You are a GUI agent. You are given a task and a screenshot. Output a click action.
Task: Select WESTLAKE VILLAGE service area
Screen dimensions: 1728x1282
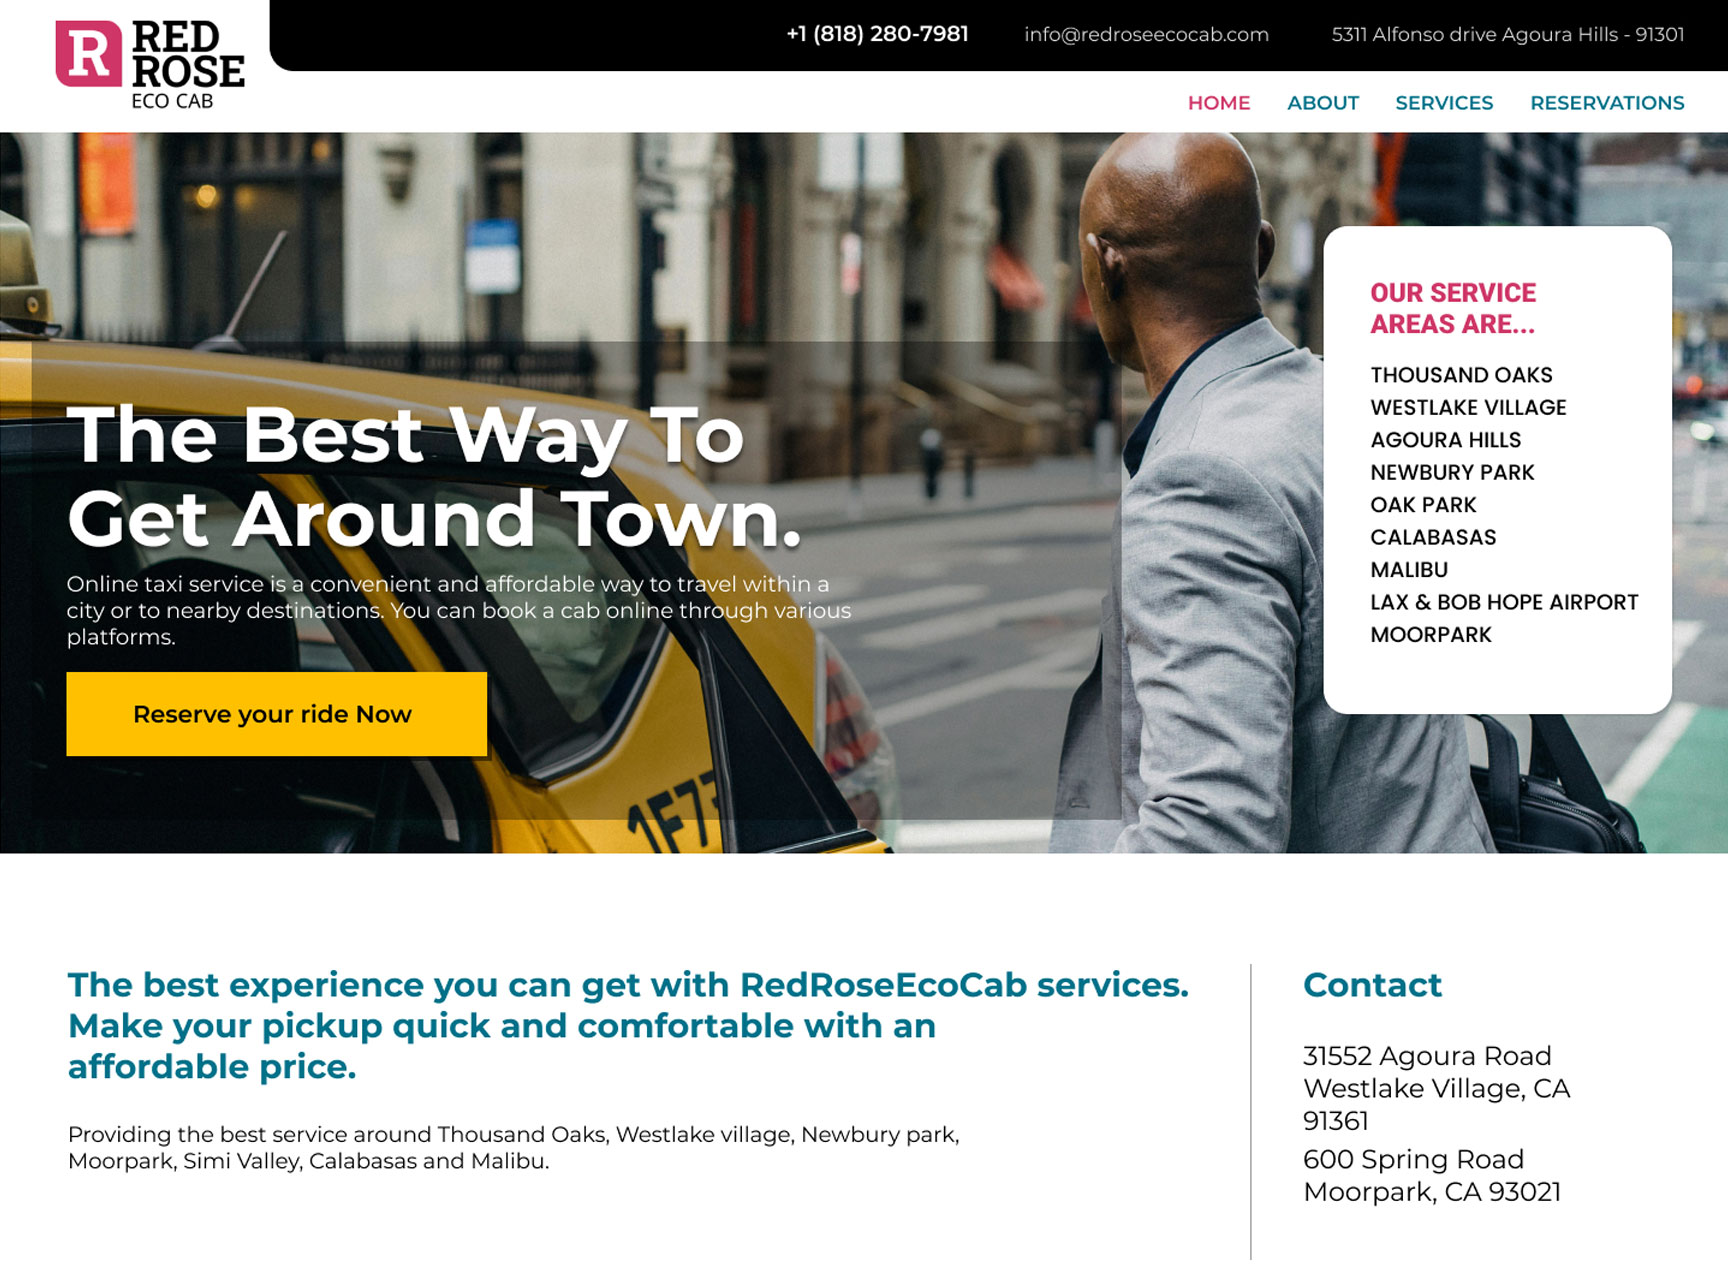coord(1468,407)
